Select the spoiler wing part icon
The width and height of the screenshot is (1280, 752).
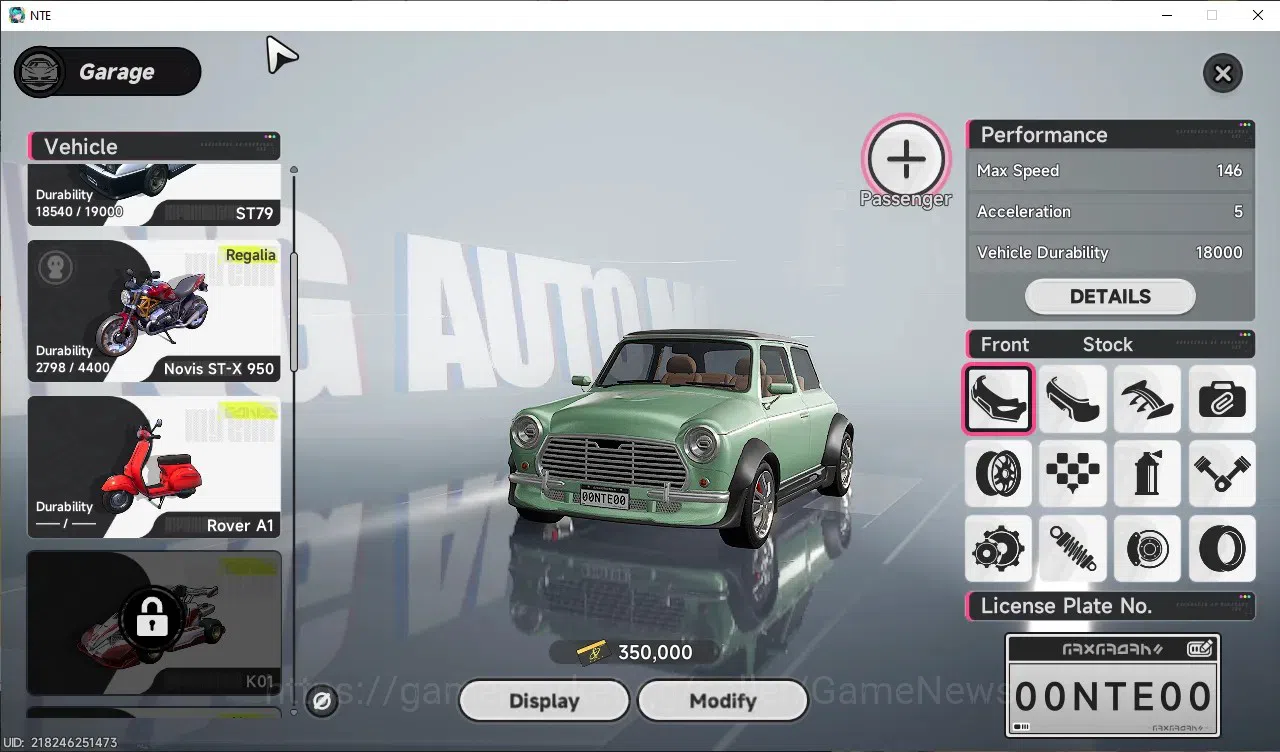click(1147, 399)
